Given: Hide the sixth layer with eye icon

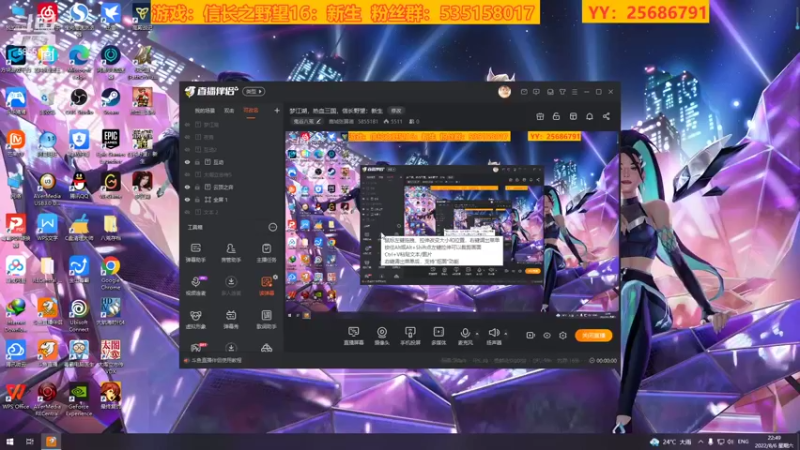Looking at the screenshot, I should coord(187,187).
